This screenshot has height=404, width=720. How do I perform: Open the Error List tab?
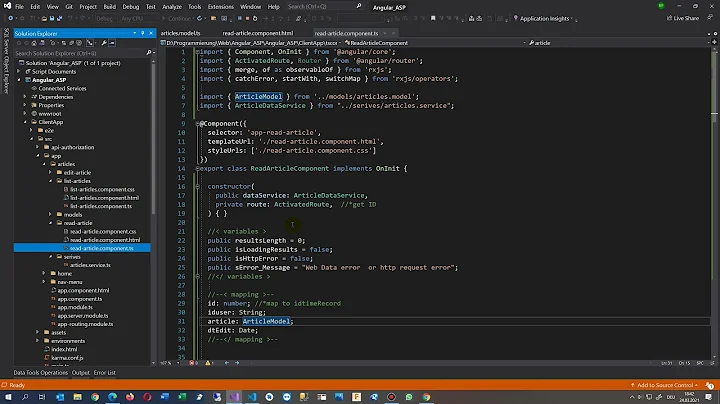105,373
